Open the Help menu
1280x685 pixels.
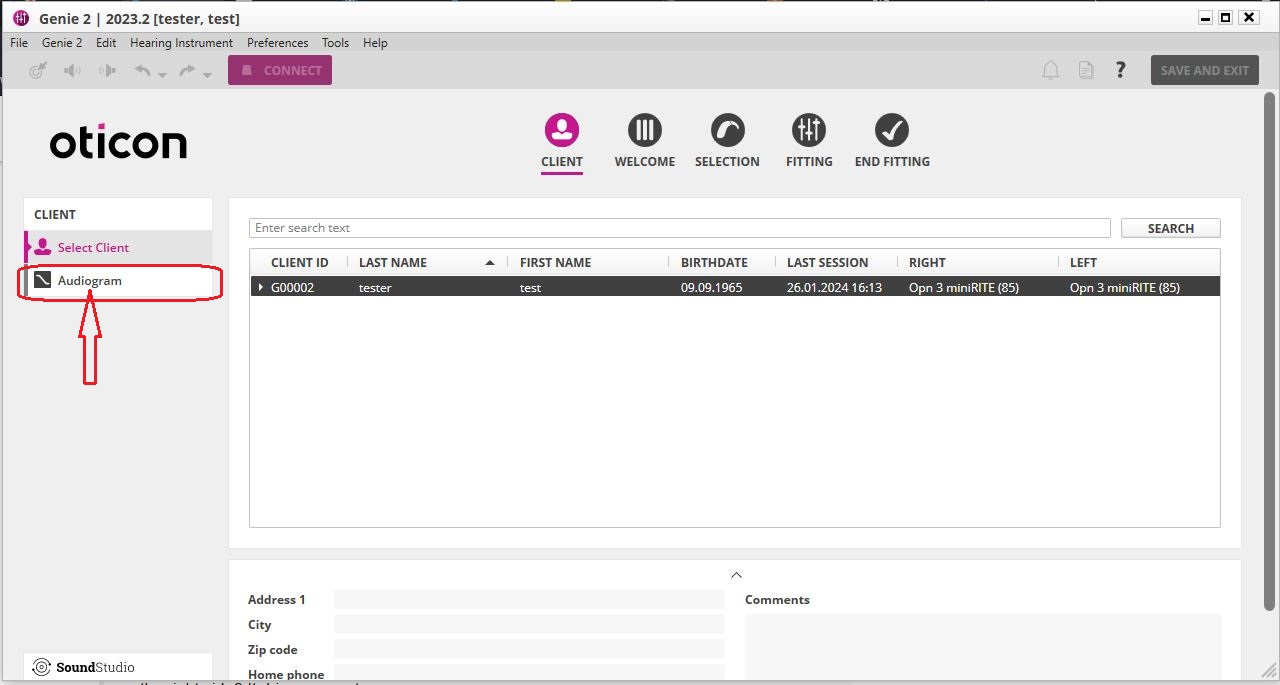pos(375,43)
